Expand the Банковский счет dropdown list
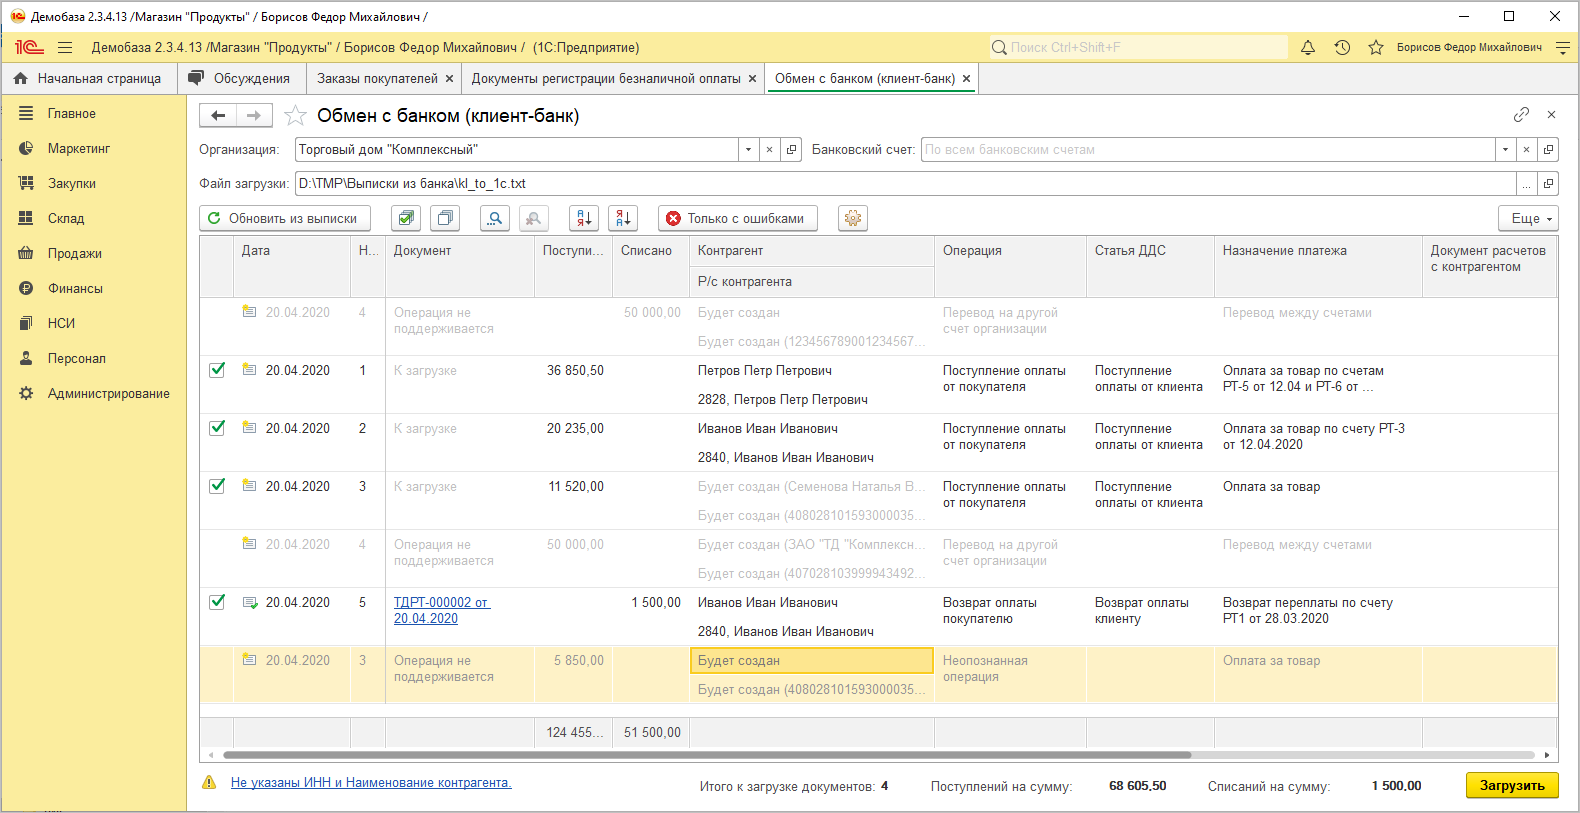The height and width of the screenshot is (813, 1580). coord(1505,150)
